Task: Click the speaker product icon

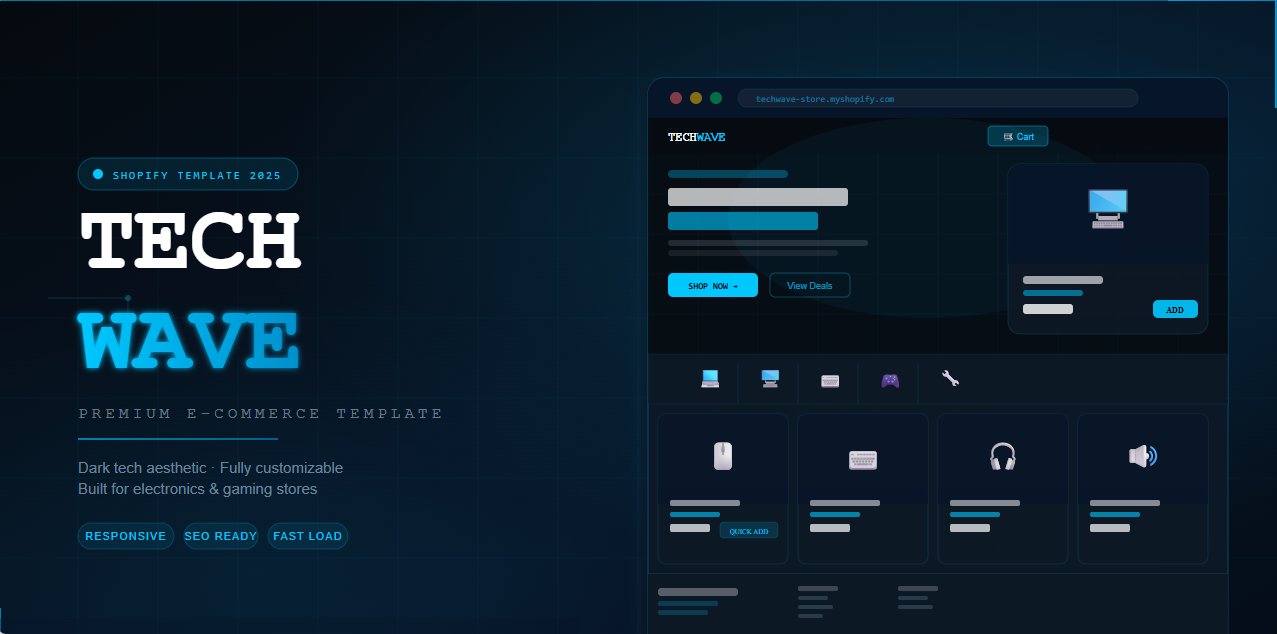Action: click(1142, 456)
